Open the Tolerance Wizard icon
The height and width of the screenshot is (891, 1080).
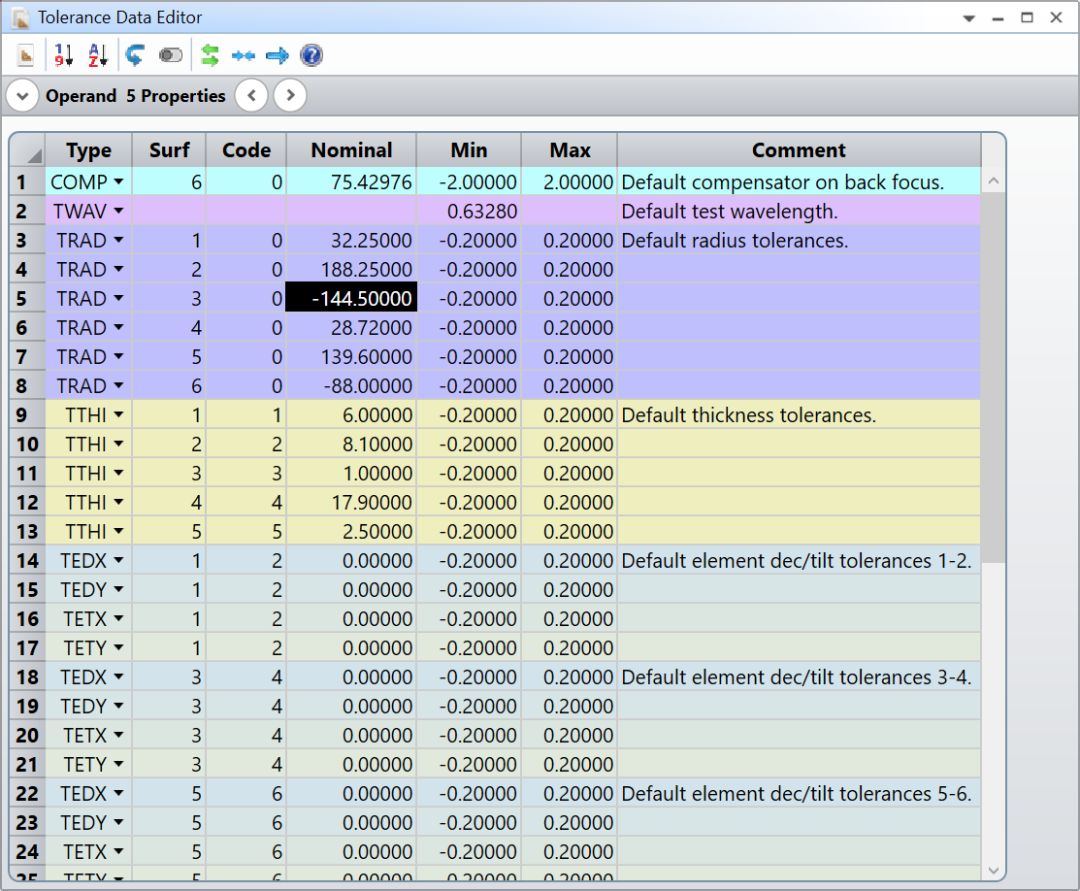[26, 56]
